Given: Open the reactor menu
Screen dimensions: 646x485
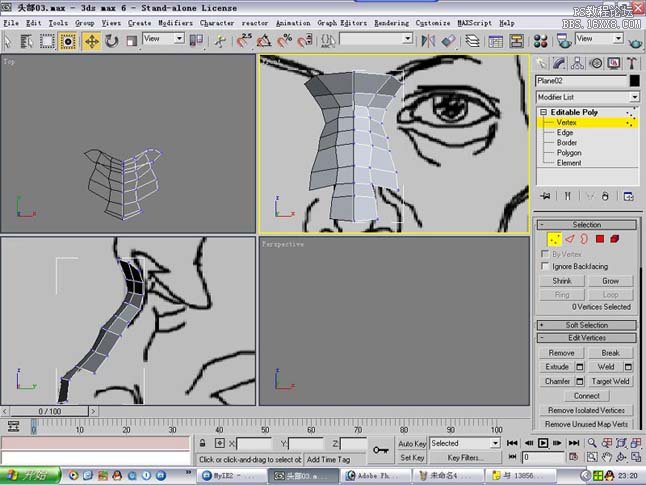Looking at the screenshot, I should pos(255,23).
